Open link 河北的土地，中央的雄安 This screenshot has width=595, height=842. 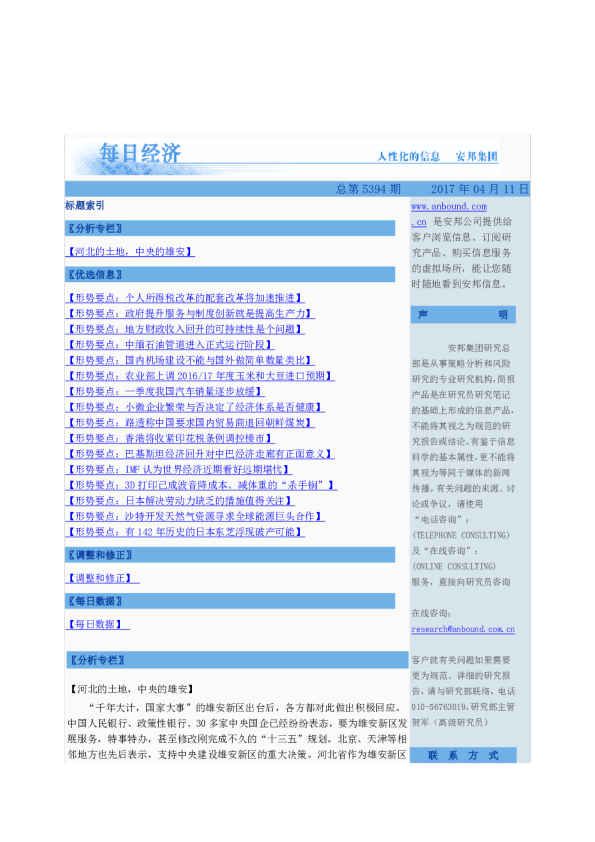(x=130, y=251)
